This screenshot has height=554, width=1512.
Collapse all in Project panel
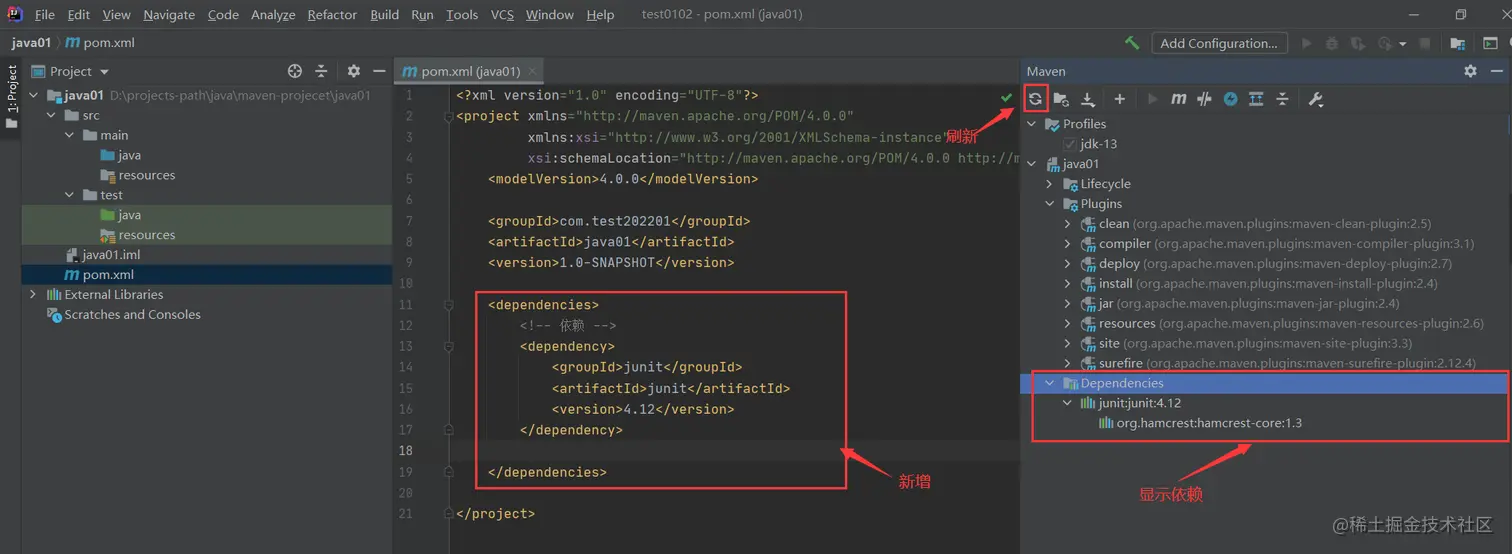tap(321, 71)
